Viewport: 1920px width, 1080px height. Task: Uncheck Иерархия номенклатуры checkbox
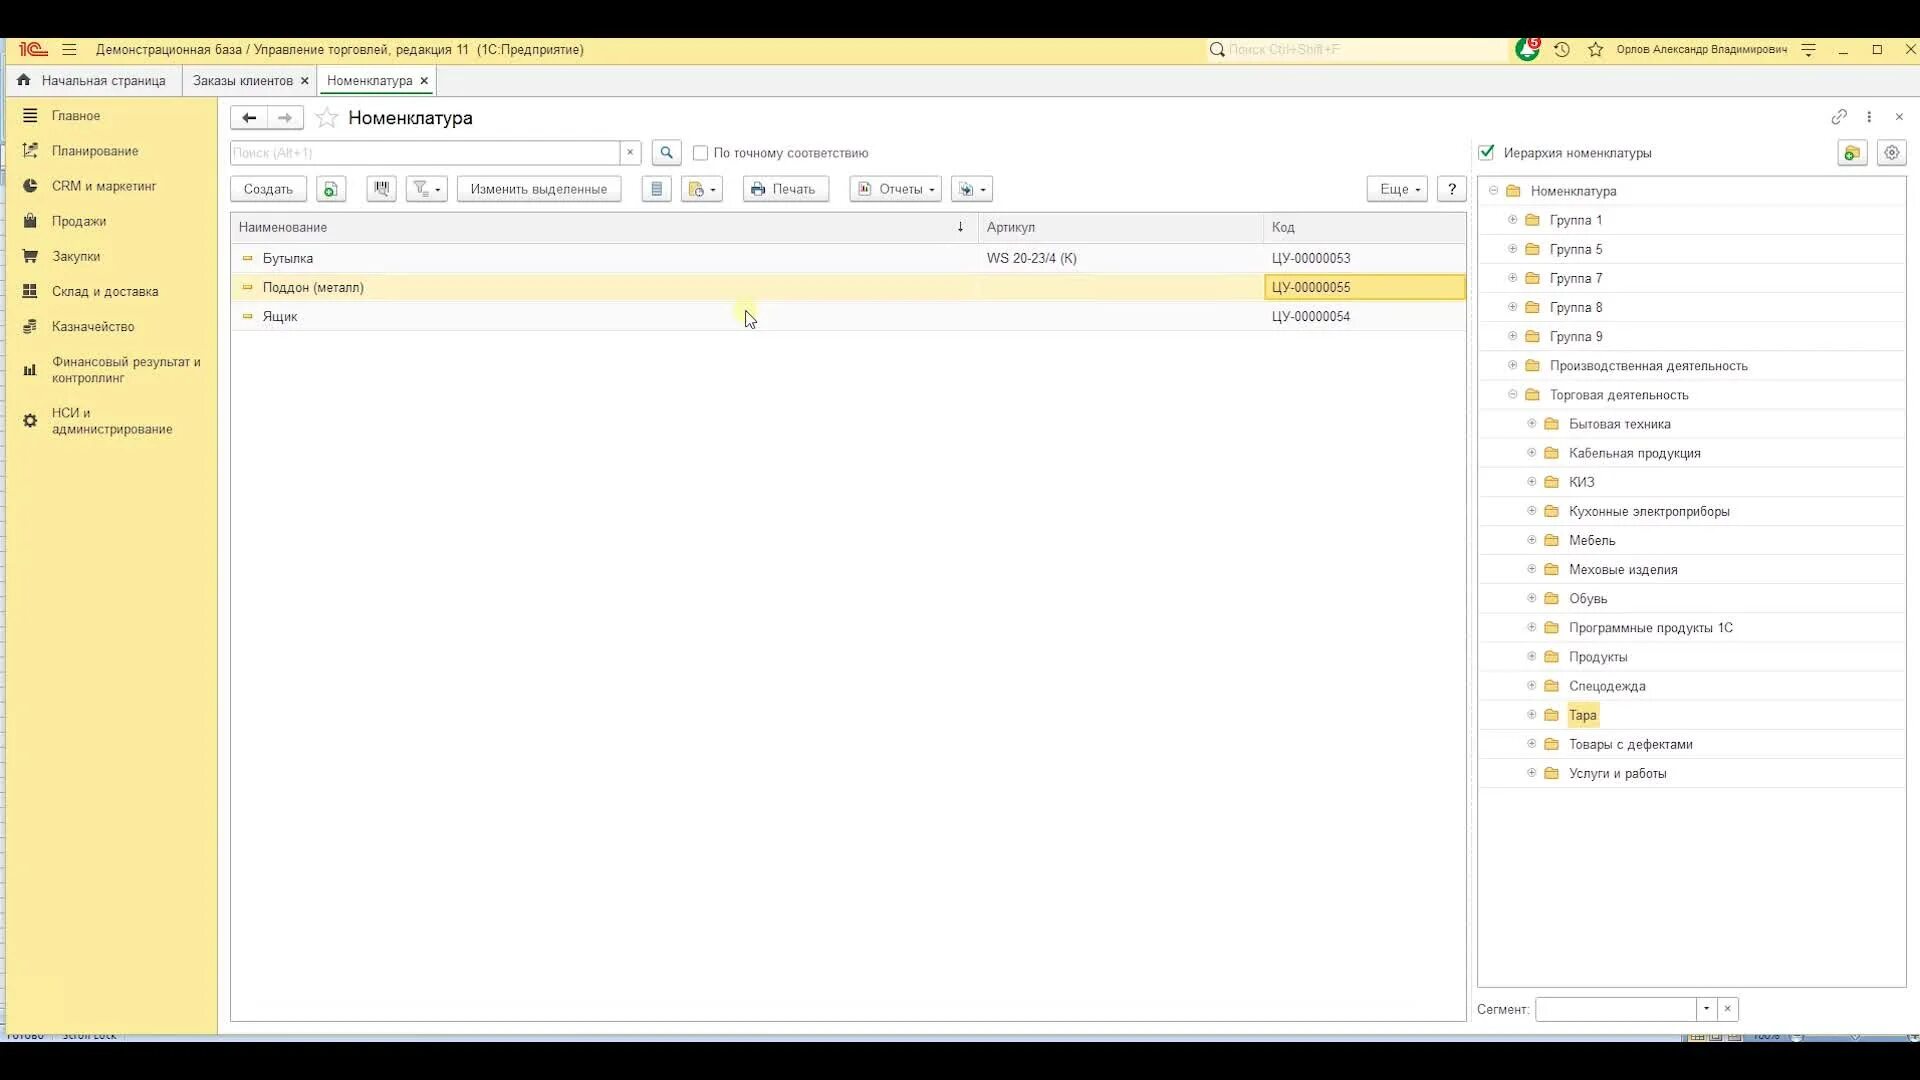coord(1486,153)
